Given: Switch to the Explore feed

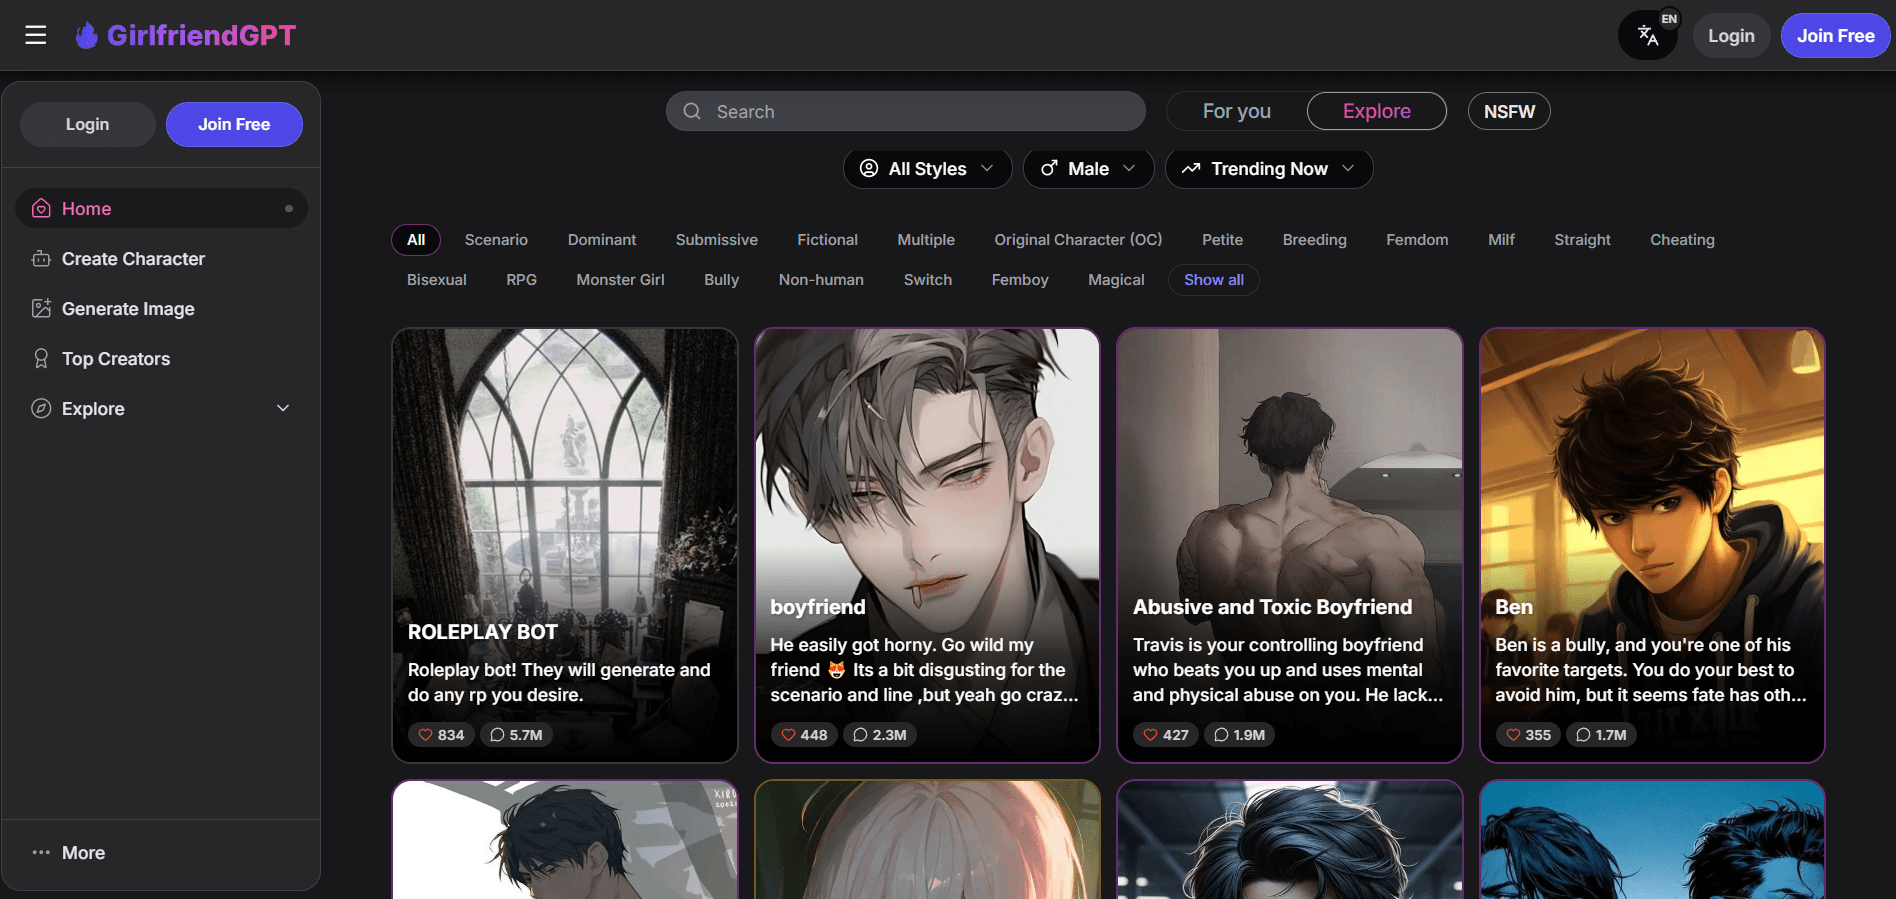Looking at the screenshot, I should pos(1376,111).
